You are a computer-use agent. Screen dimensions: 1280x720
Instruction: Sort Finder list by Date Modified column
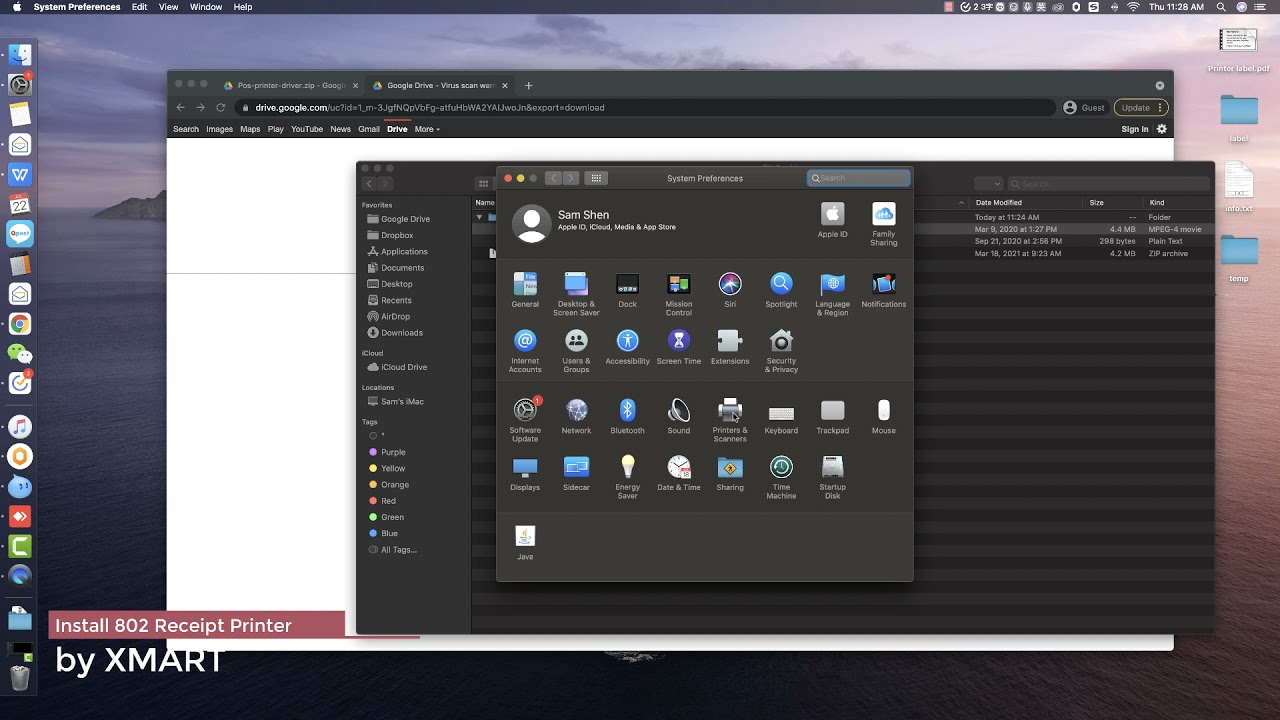pos(998,203)
